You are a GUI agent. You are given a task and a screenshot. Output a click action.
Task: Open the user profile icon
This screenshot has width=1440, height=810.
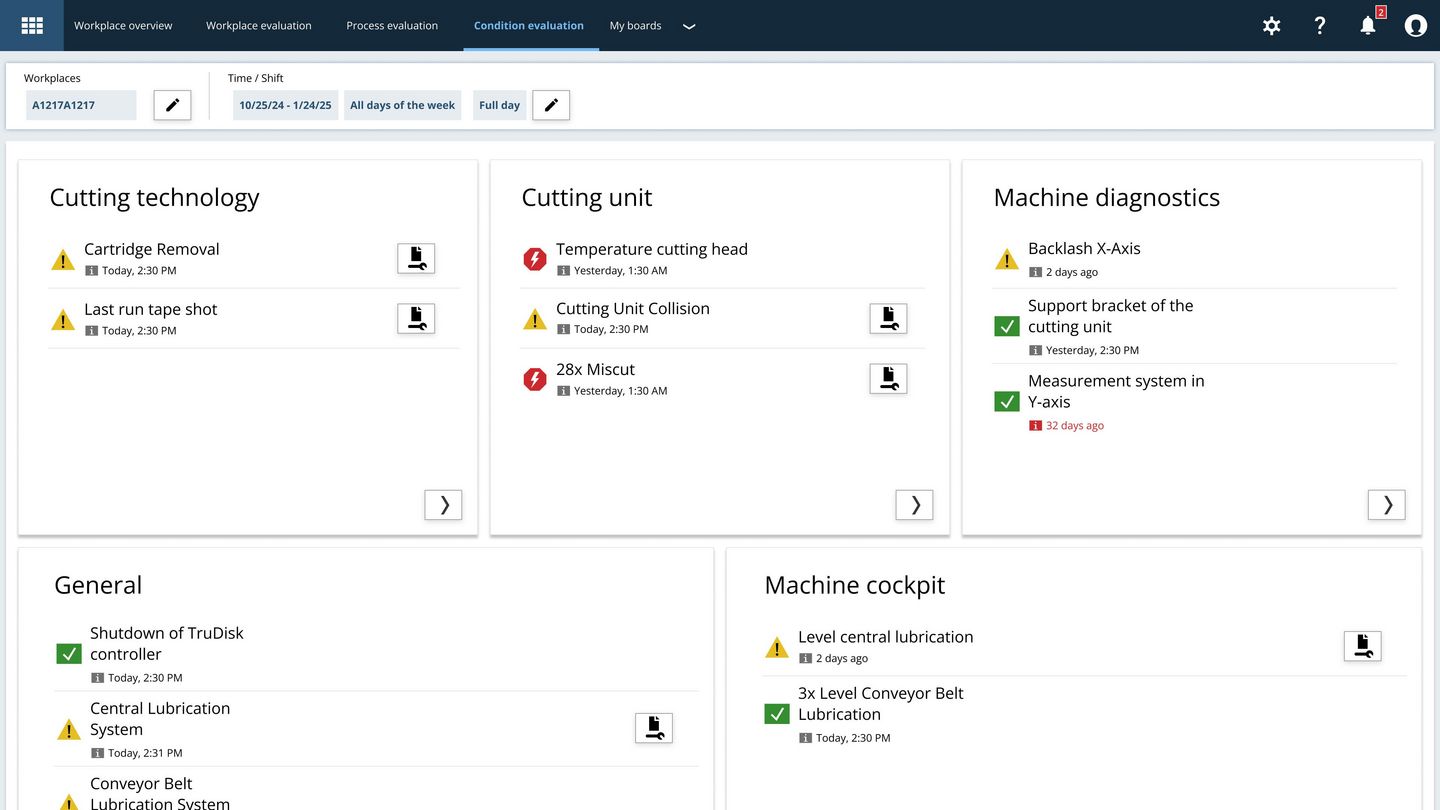(x=1415, y=26)
